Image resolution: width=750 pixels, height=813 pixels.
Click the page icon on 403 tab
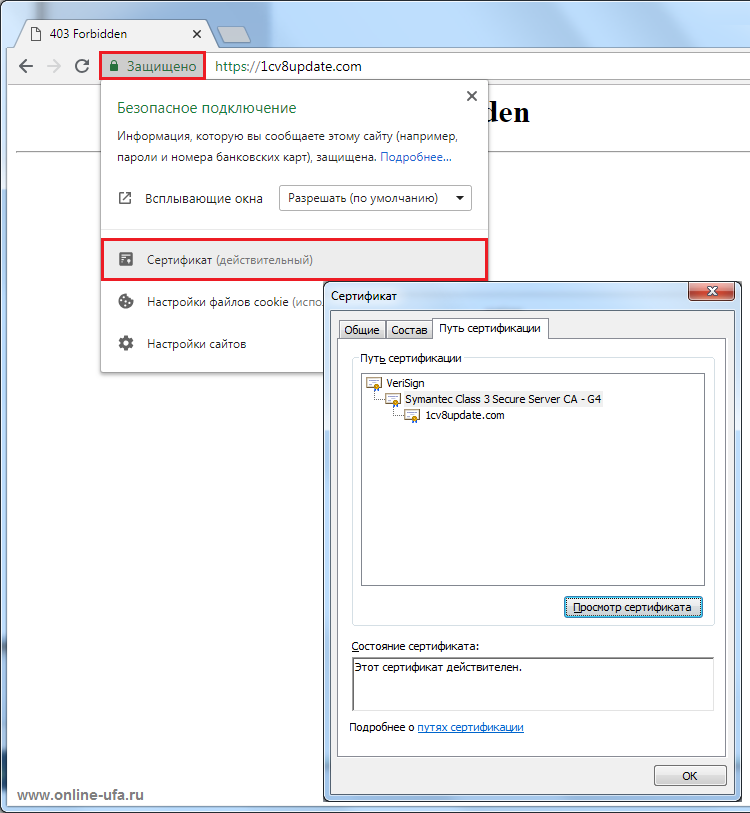pyautogui.click(x=36, y=34)
